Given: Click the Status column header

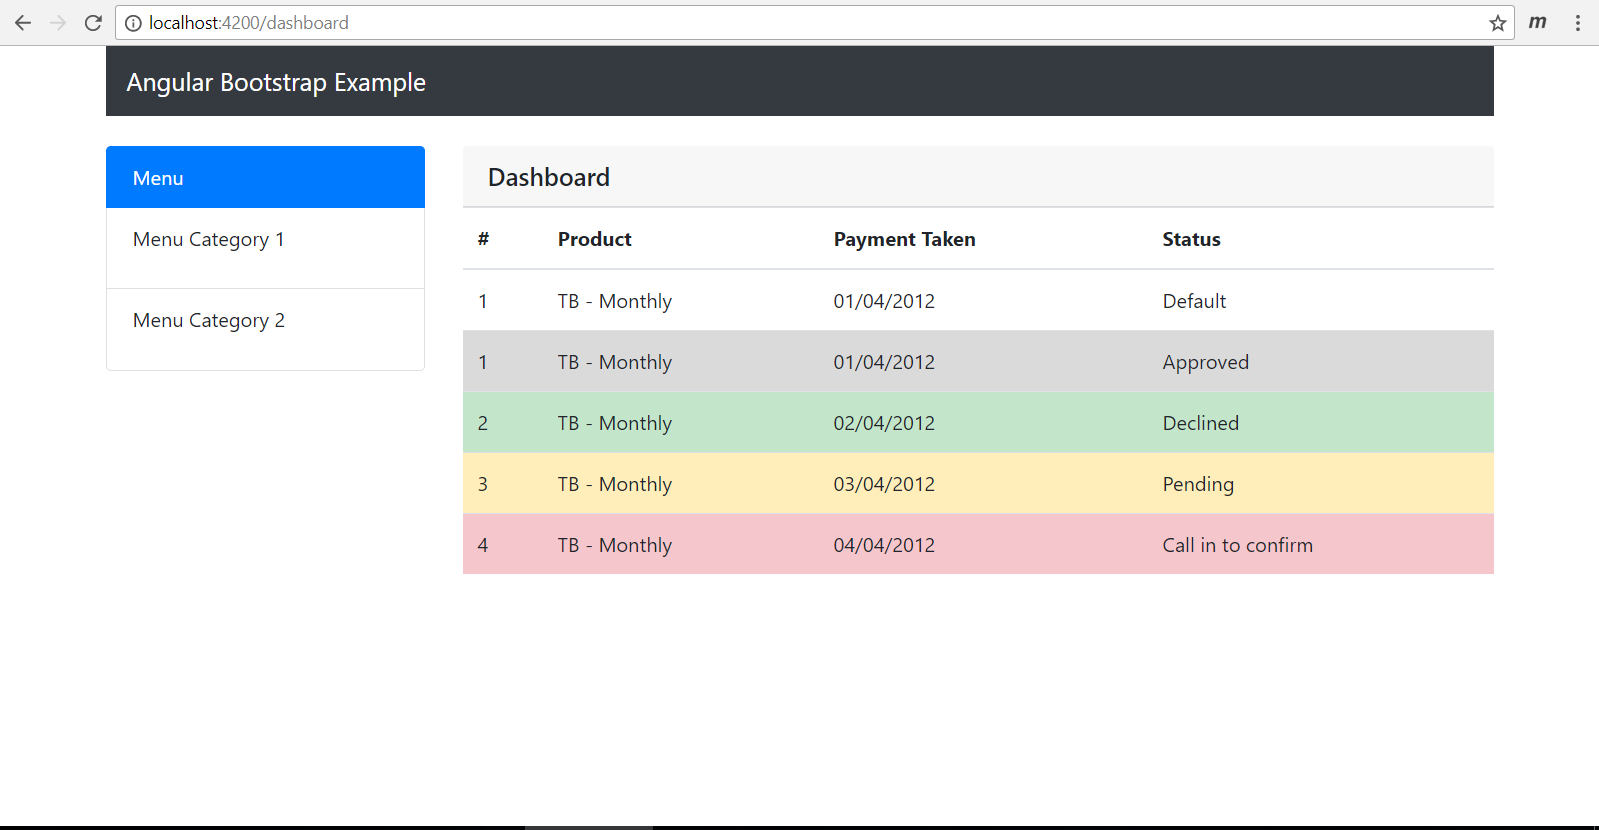Looking at the screenshot, I should click(1192, 239).
